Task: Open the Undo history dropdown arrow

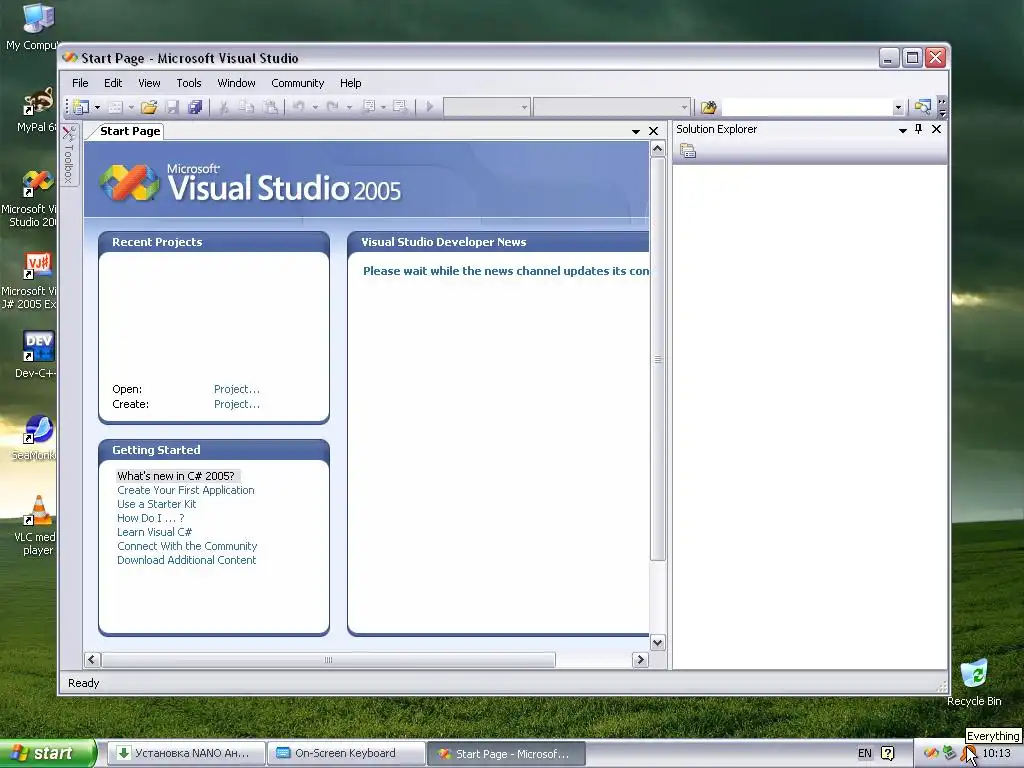Action: (x=315, y=107)
